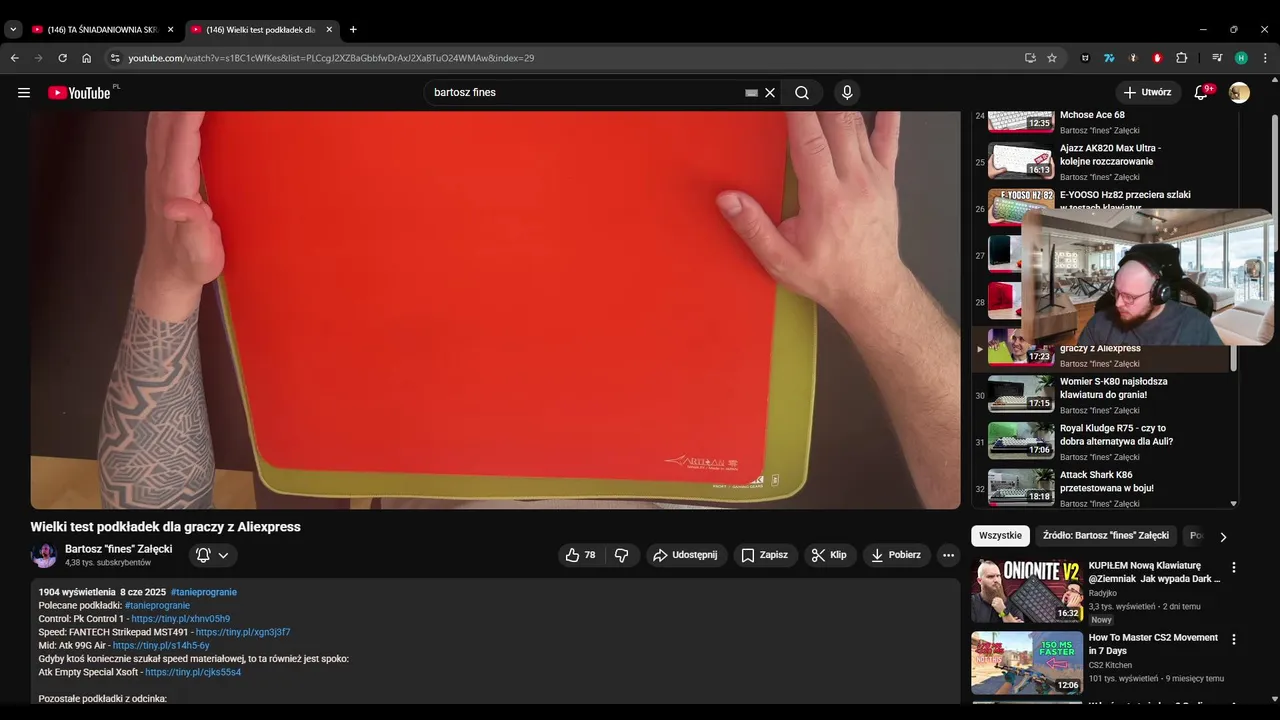Open options for How To Master CS2 Movement
Viewport: 1280px width, 720px height.
(x=1233, y=639)
